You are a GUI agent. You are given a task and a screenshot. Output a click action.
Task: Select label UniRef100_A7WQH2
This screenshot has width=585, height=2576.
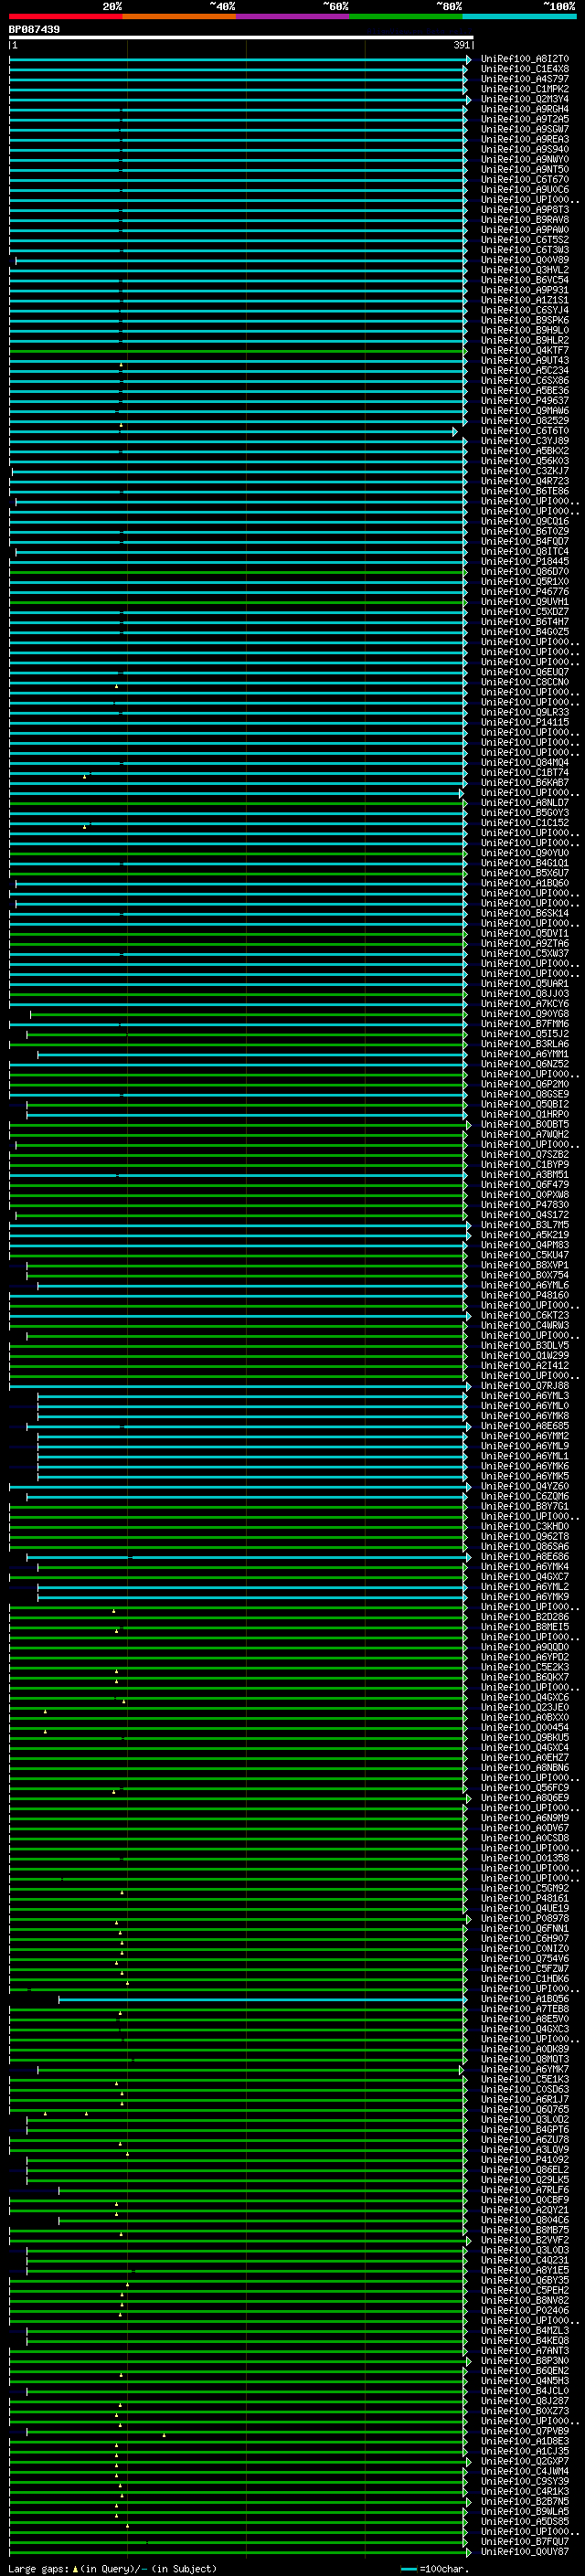(x=525, y=1134)
